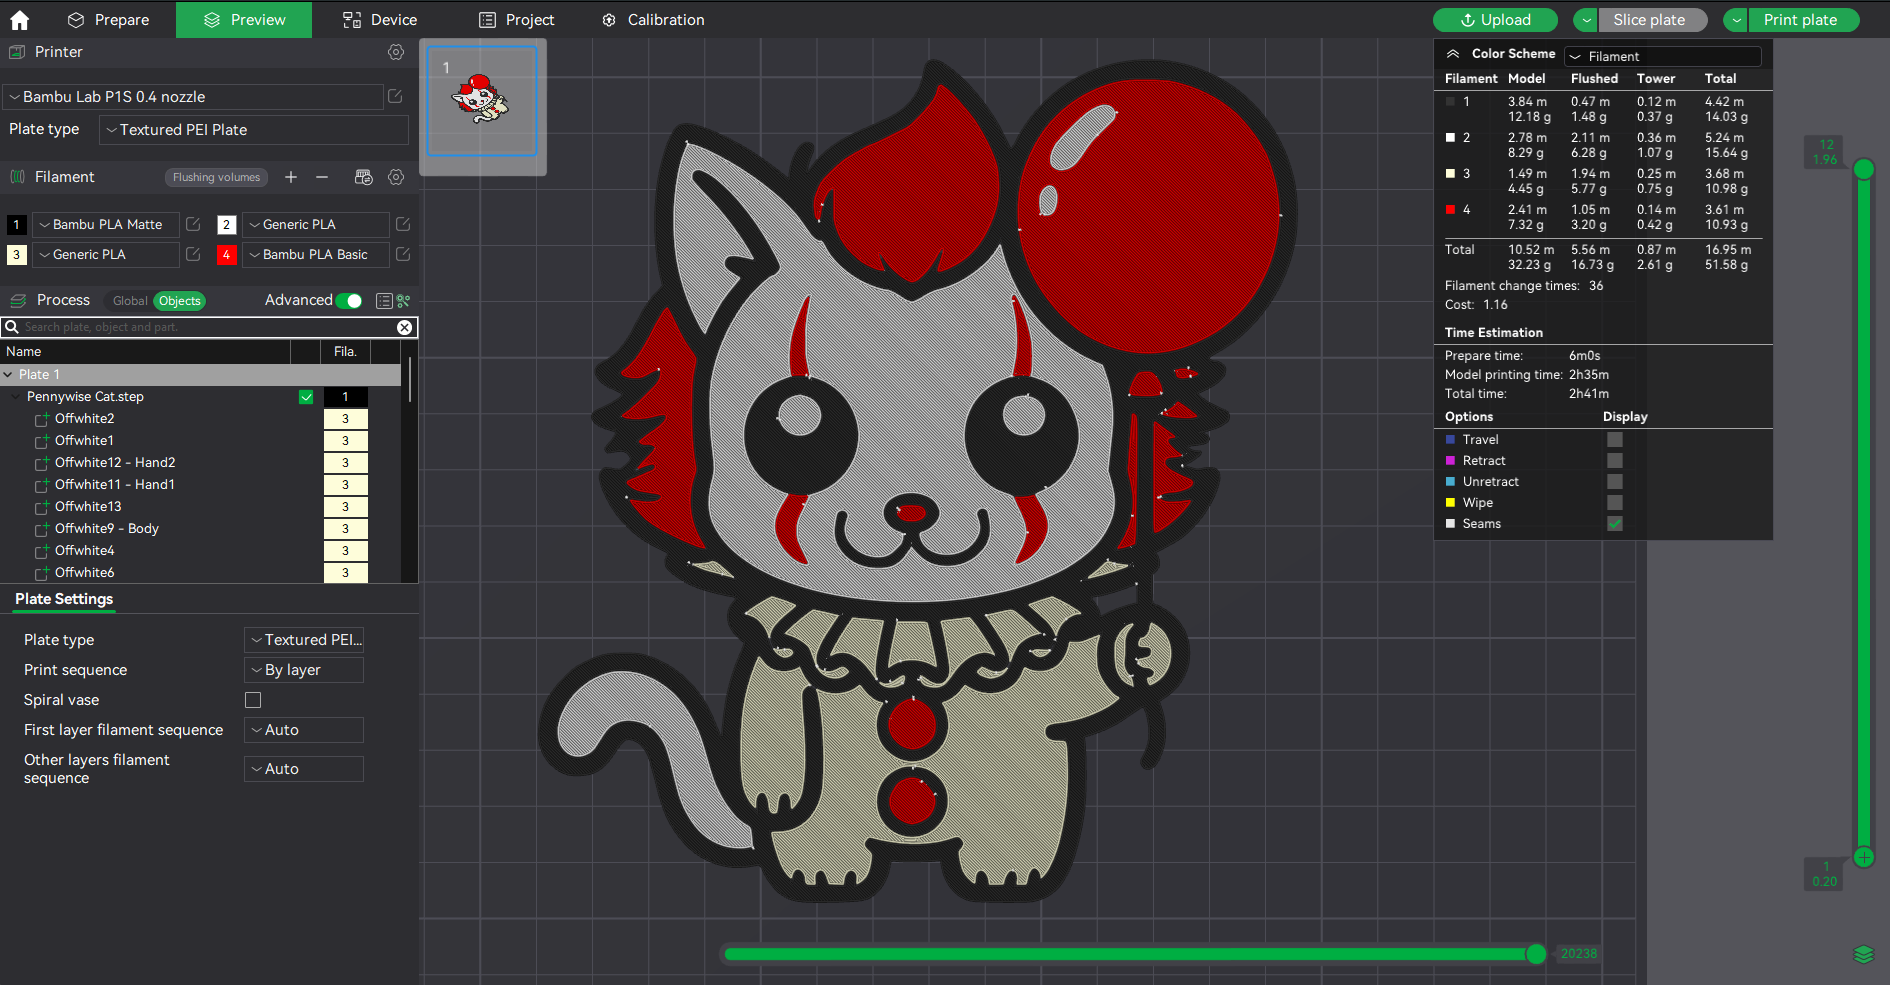Enable the Spiral vase checkbox
1890x985 pixels.
(x=253, y=700)
